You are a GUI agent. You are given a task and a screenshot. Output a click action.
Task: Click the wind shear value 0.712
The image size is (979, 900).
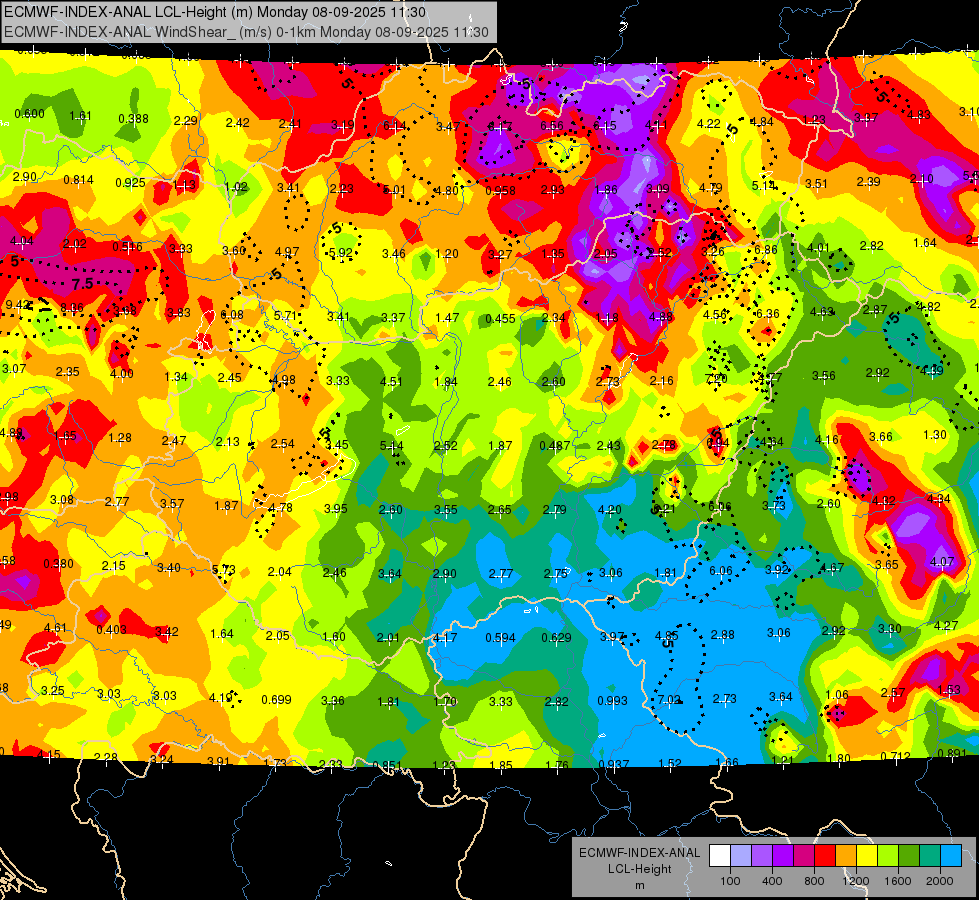pyautogui.click(x=895, y=756)
